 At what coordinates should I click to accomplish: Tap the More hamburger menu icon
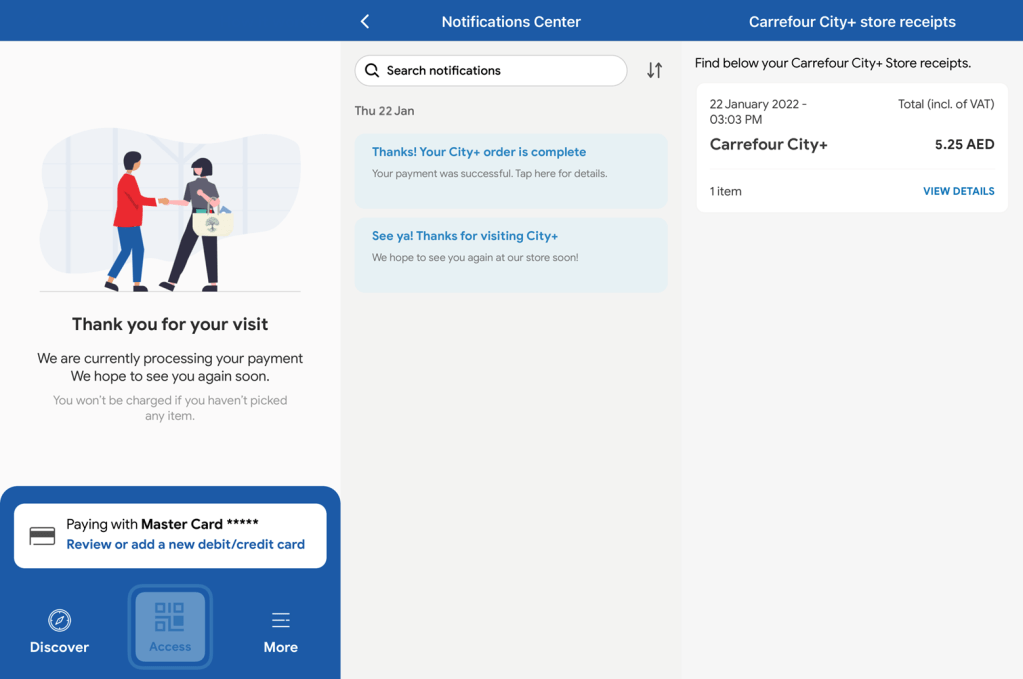[x=280, y=620]
